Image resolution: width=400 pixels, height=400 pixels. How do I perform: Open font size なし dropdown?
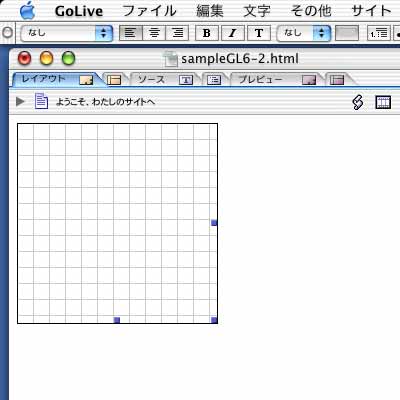pos(304,33)
